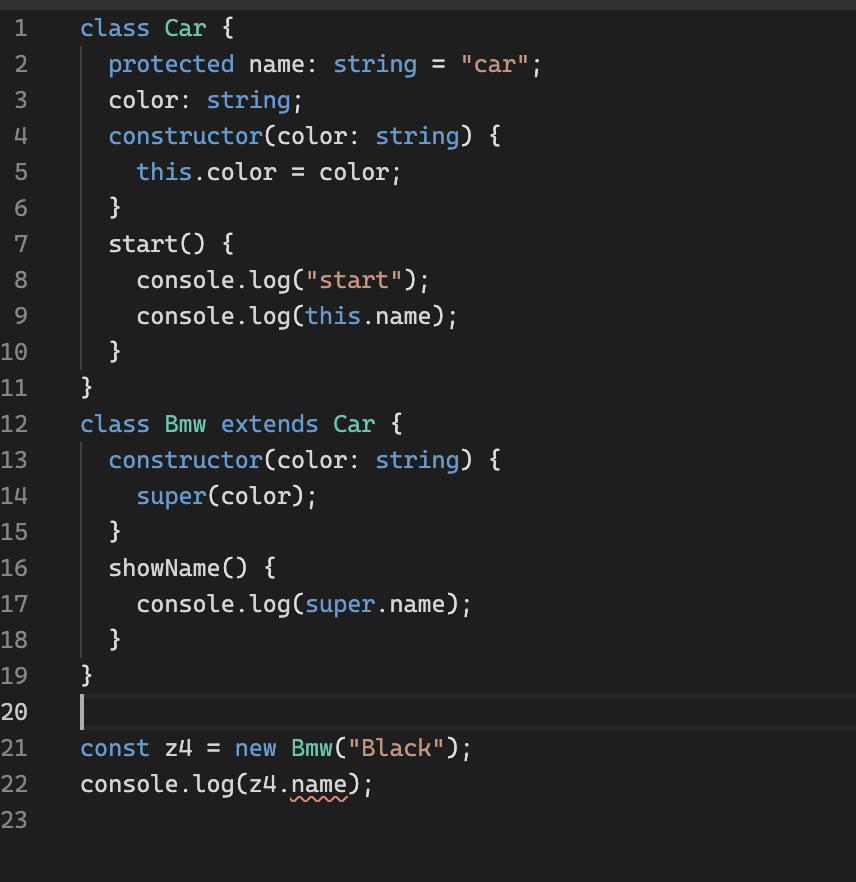The height and width of the screenshot is (882, 856).
Task: Click line number 12 in the gutter
Action: 14,424
